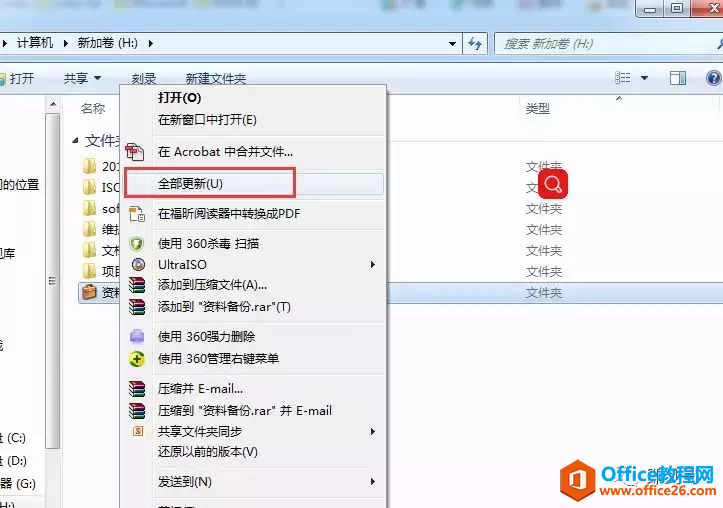Viewport: 723px width, 508px height.
Task: Click the ISO folder icon
Action: pyautogui.click(x=89, y=187)
